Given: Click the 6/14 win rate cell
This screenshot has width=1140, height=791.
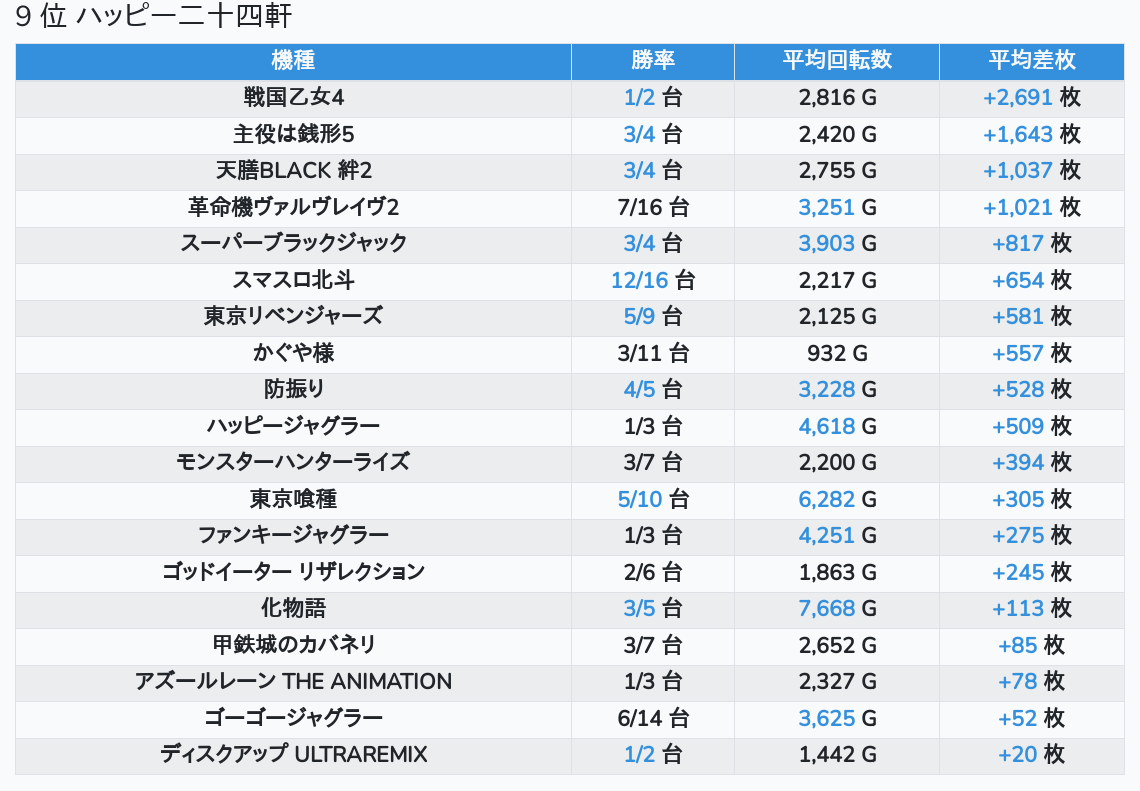Looking at the screenshot, I should click(653, 718).
